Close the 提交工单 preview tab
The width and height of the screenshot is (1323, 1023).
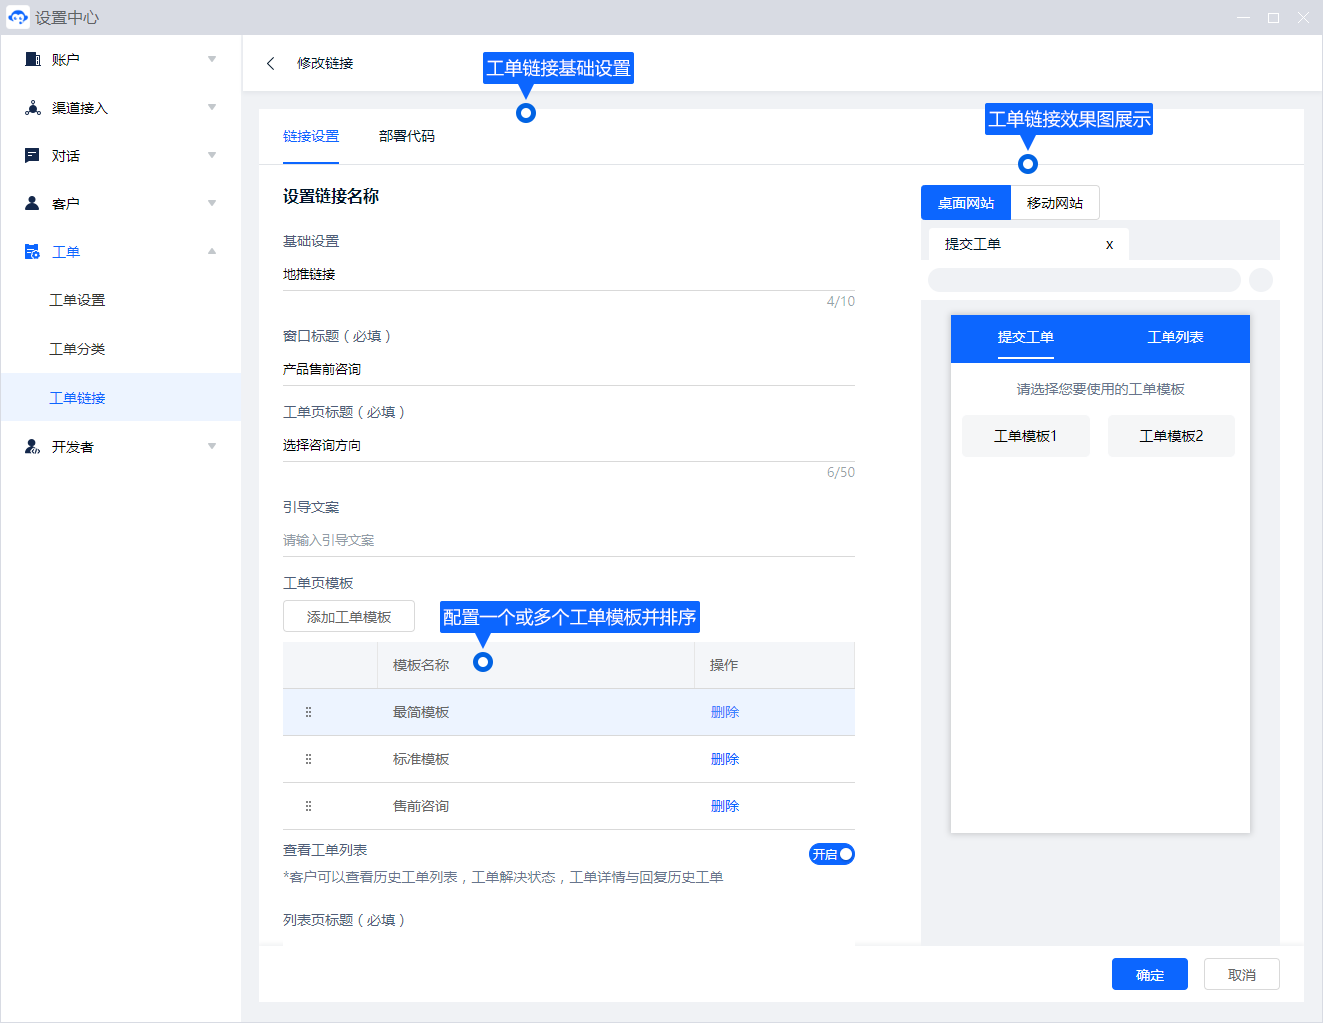point(1109,245)
